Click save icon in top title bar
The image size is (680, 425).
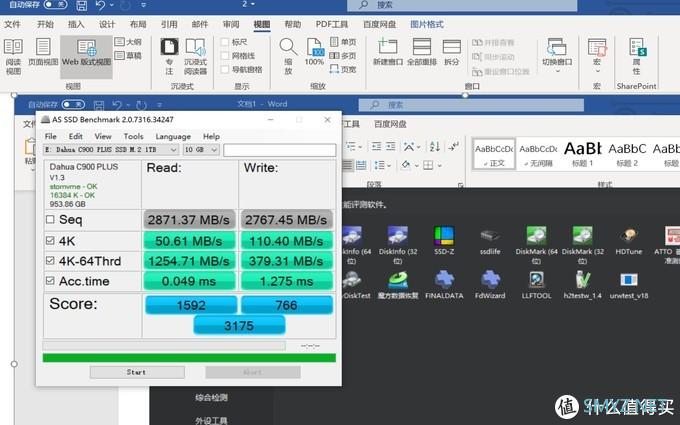[81, 6]
